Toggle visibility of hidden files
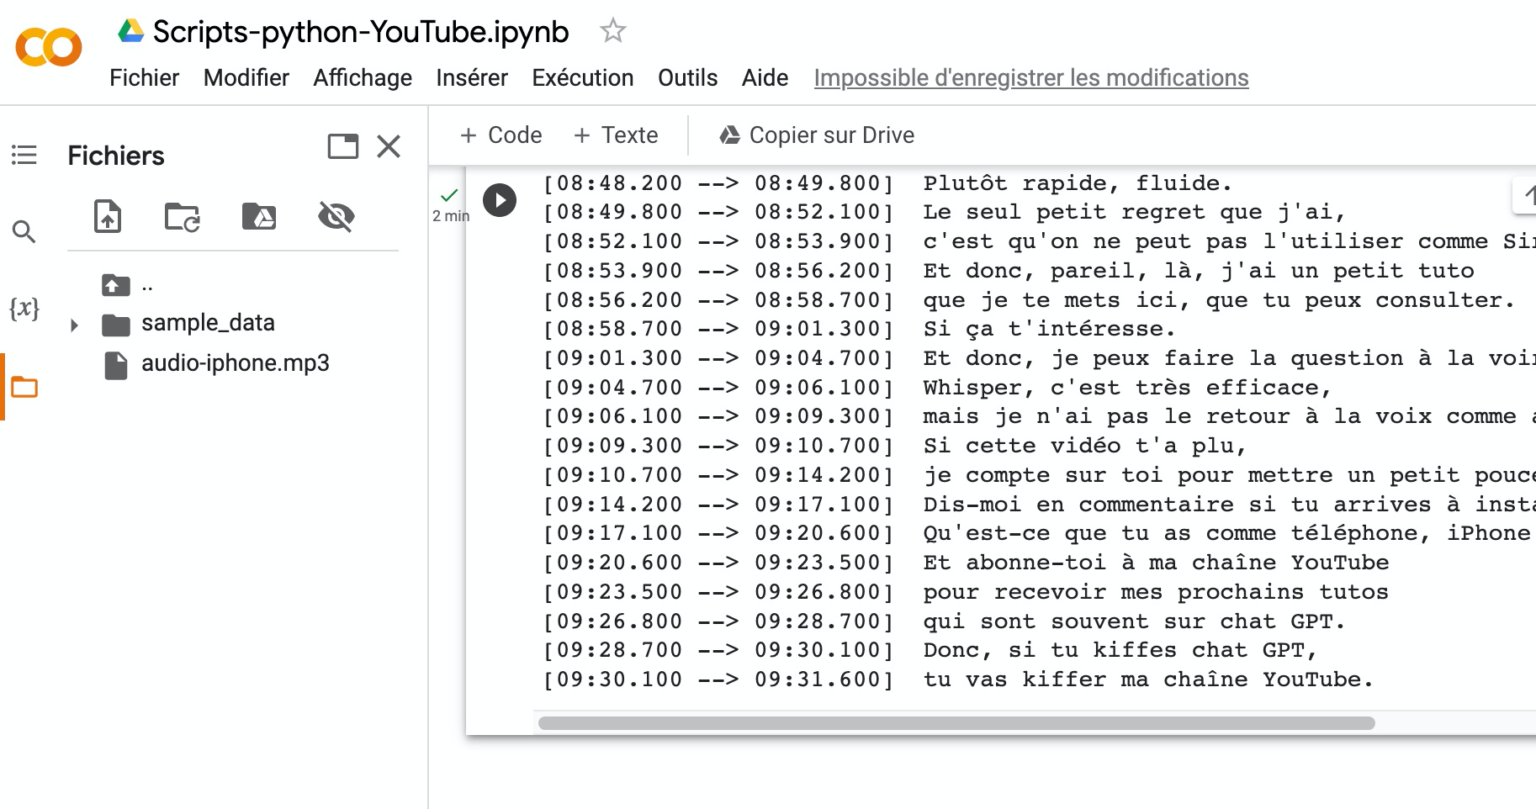1536x809 pixels. (335, 216)
